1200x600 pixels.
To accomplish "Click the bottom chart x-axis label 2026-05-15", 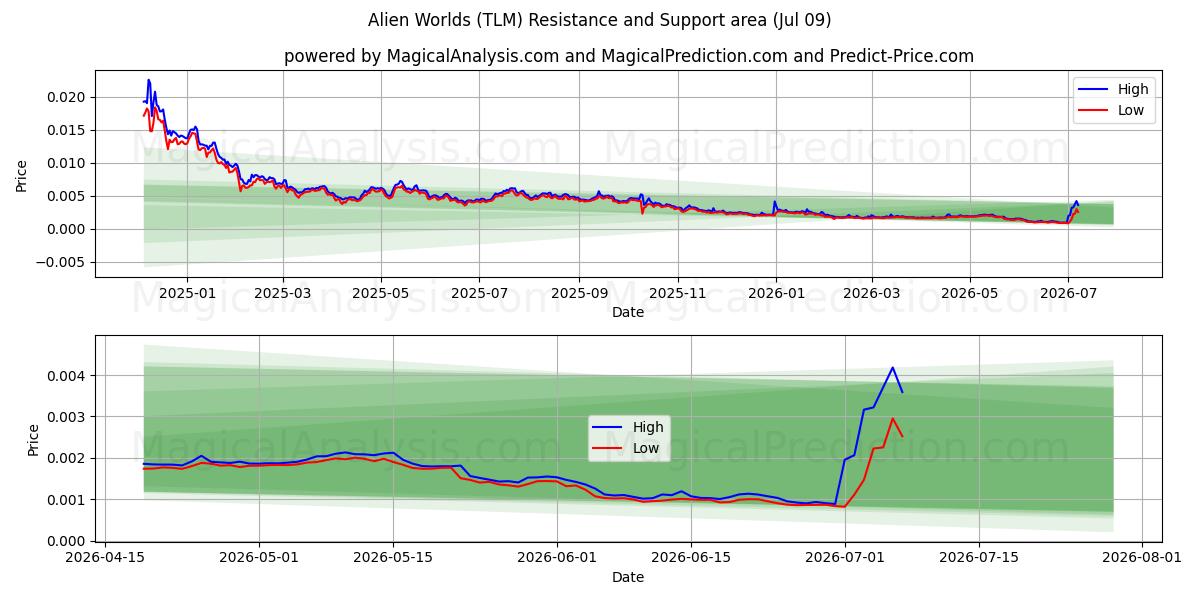I will click(x=393, y=558).
